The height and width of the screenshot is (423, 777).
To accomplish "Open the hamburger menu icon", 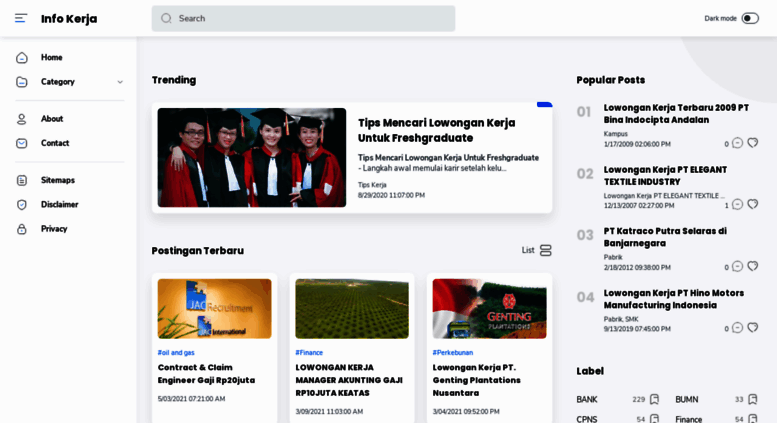I will 21,18.
